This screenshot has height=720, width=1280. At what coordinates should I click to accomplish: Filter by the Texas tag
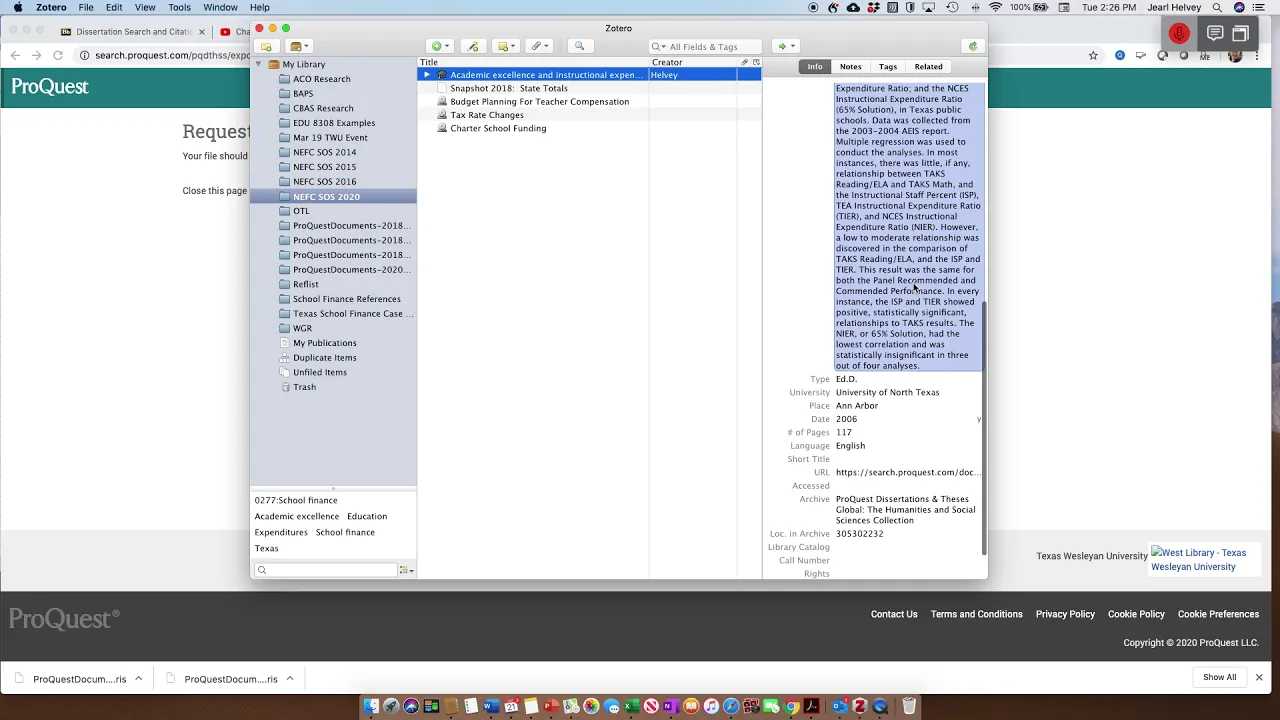tap(266, 548)
